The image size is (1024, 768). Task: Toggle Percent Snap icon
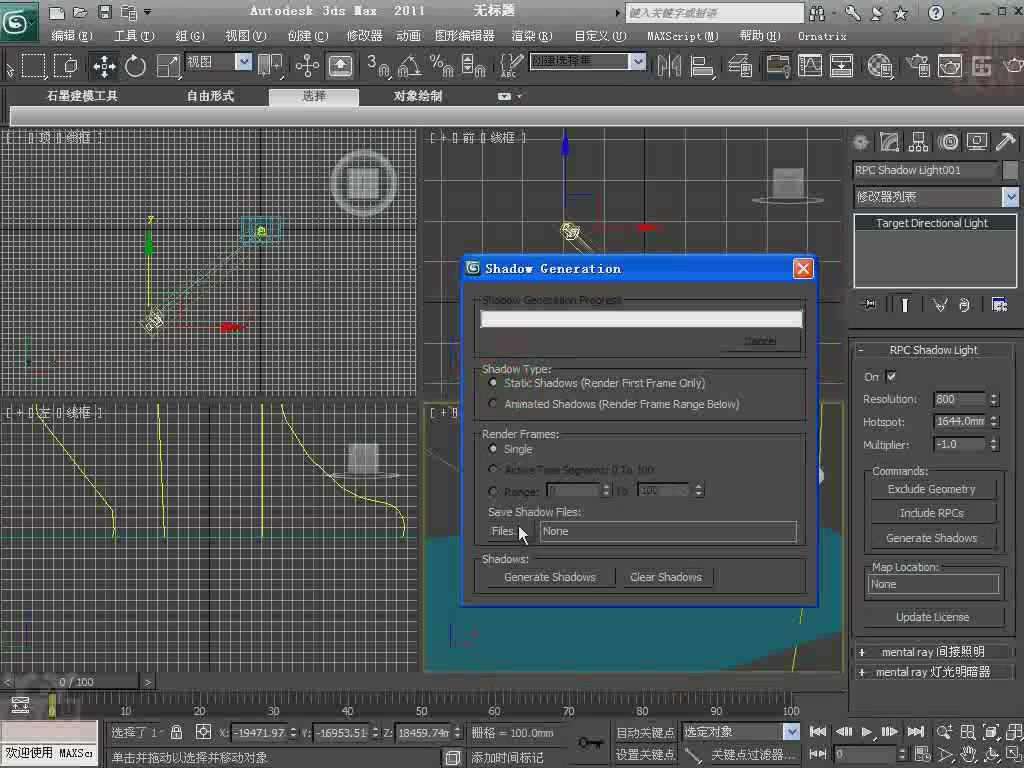[441, 65]
